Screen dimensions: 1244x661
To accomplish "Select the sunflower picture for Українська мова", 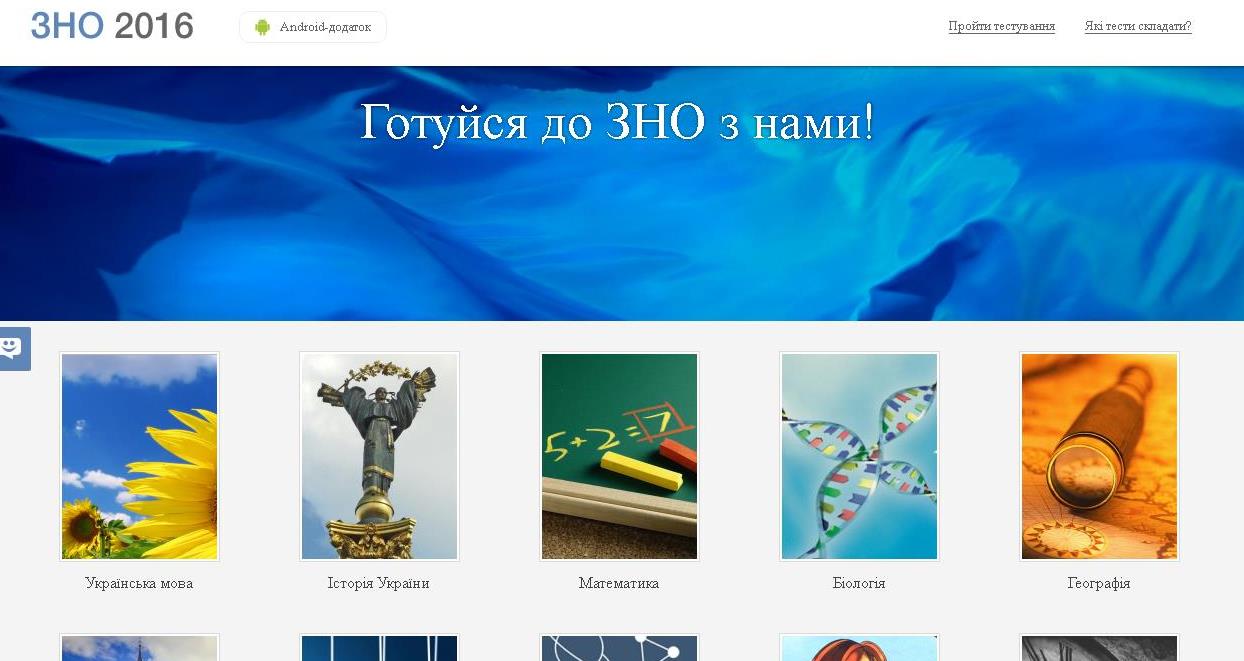I will click(x=139, y=456).
